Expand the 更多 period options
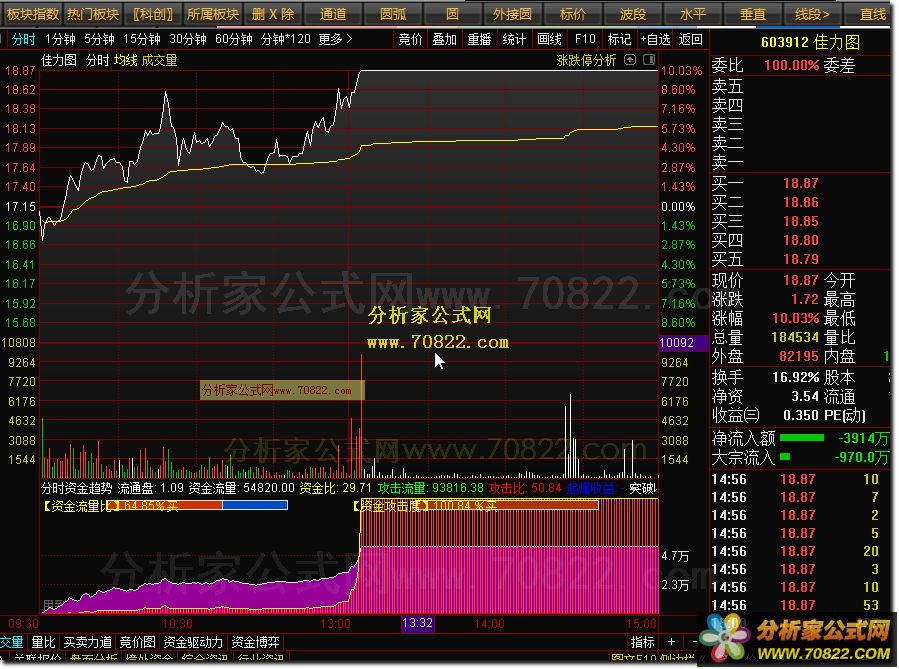 335,39
